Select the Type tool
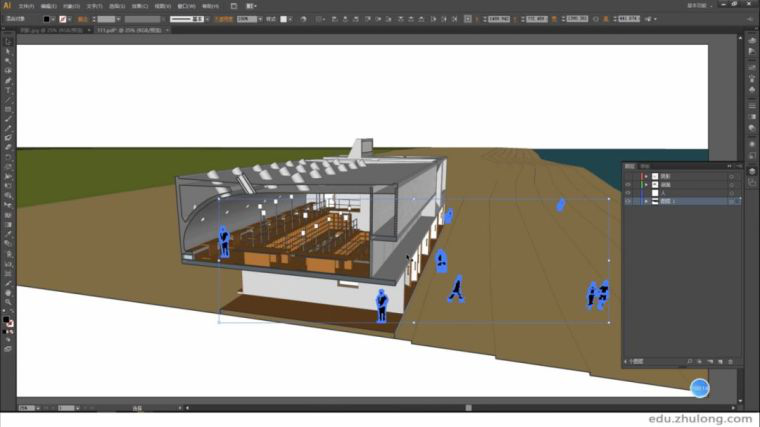The image size is (760, 427). click(8, 90)
